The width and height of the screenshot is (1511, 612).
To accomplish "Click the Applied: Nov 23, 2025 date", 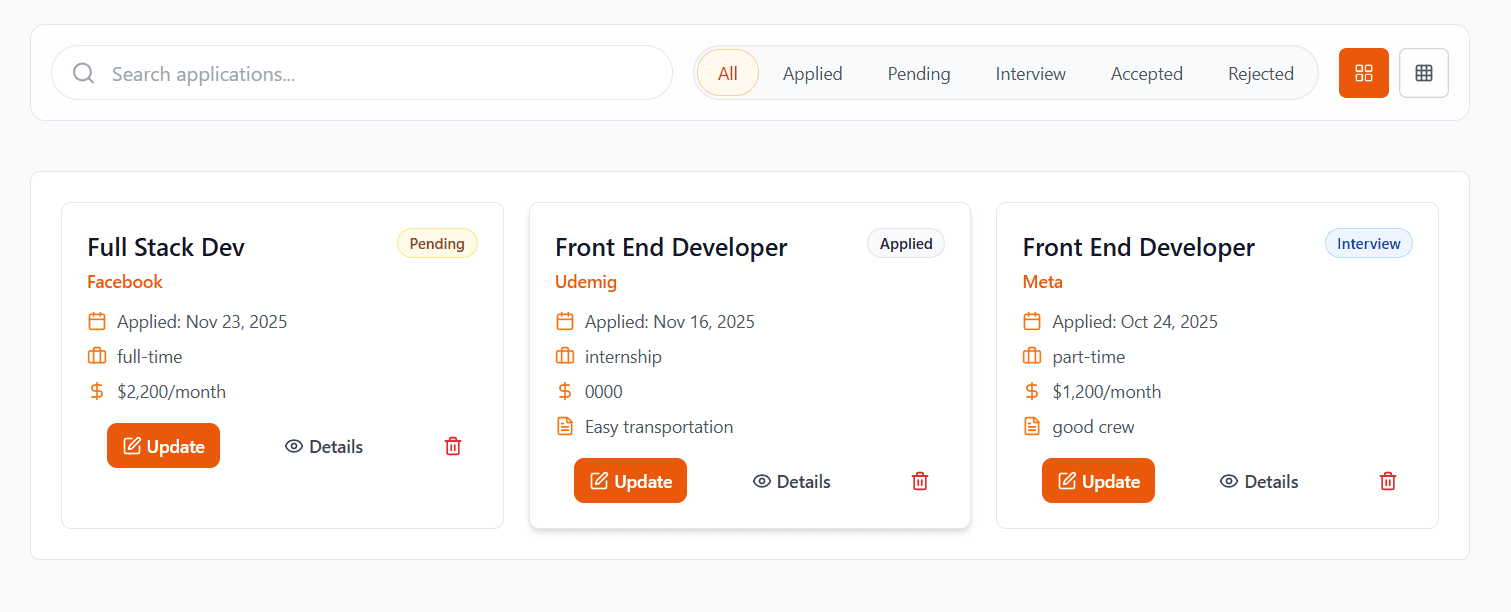I will pyautogui.click(x=202, y=322).
